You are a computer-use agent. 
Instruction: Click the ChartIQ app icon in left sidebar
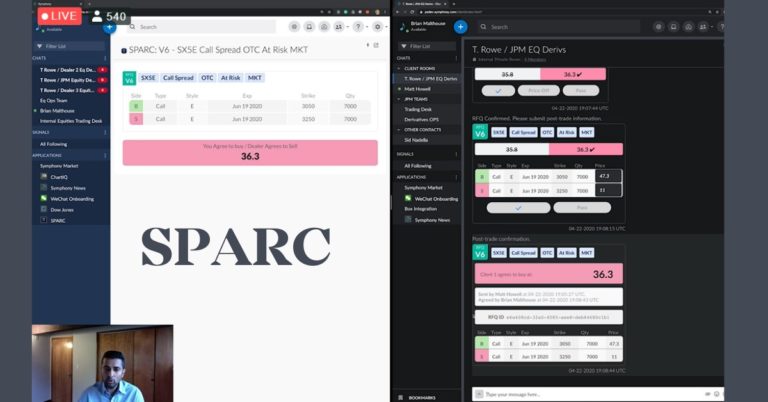click(44, 177)
